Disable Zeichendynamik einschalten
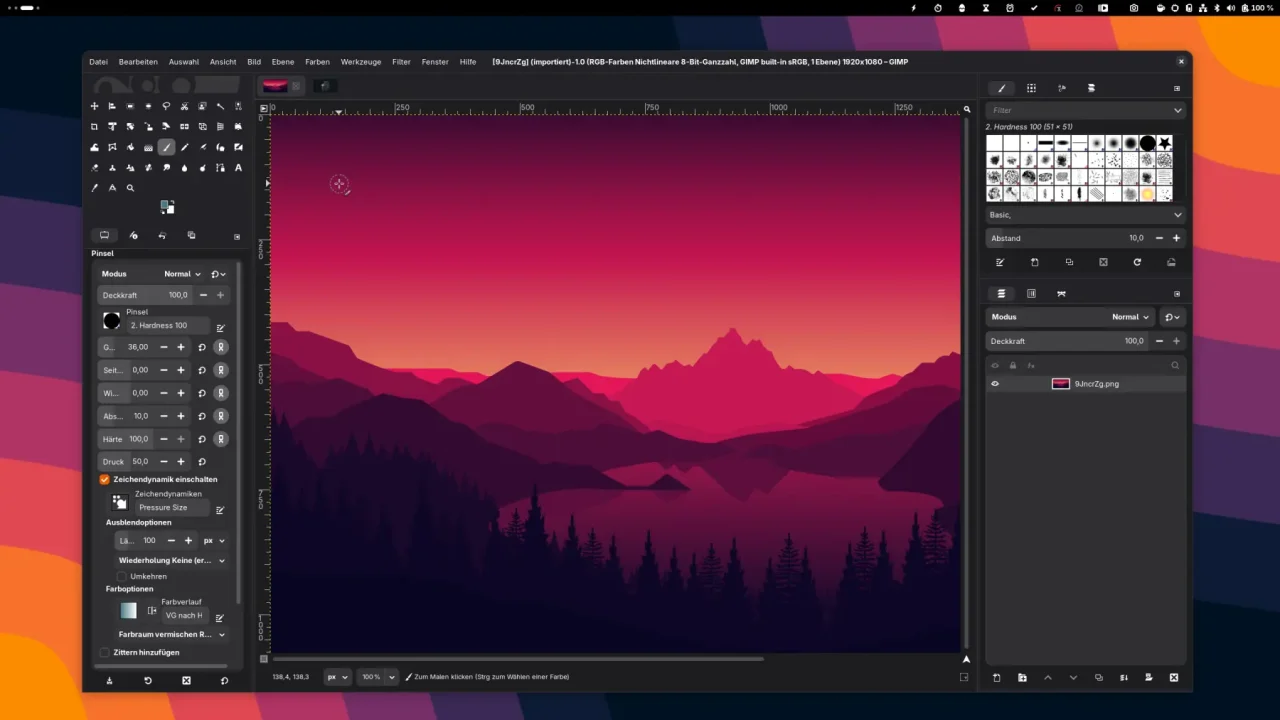Screen dimensions: 1280x720 tap(104, 479)
